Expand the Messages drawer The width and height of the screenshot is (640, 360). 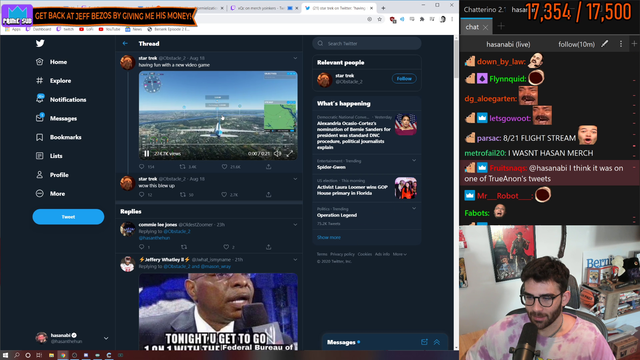point(437,342)
